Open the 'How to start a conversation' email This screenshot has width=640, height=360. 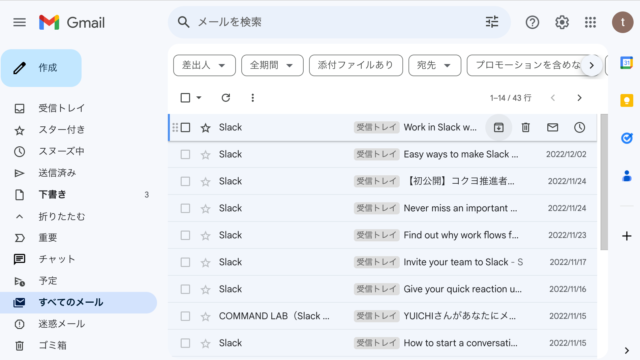(382, 343)
